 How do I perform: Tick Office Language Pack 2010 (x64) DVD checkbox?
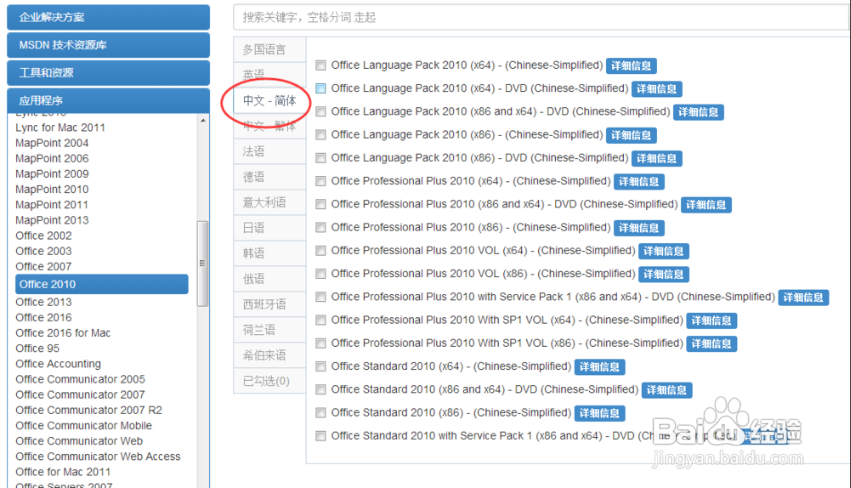coord(321,88)
